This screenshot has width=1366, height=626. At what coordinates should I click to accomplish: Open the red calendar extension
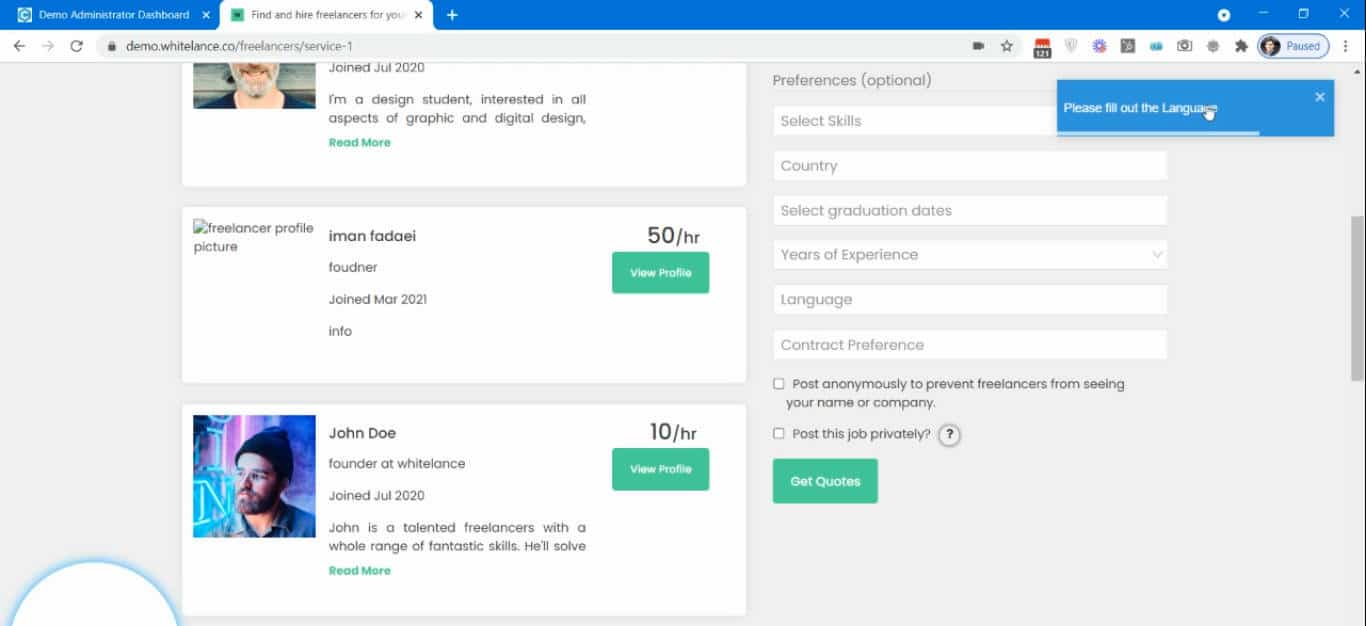click(x=1042, y=46)
